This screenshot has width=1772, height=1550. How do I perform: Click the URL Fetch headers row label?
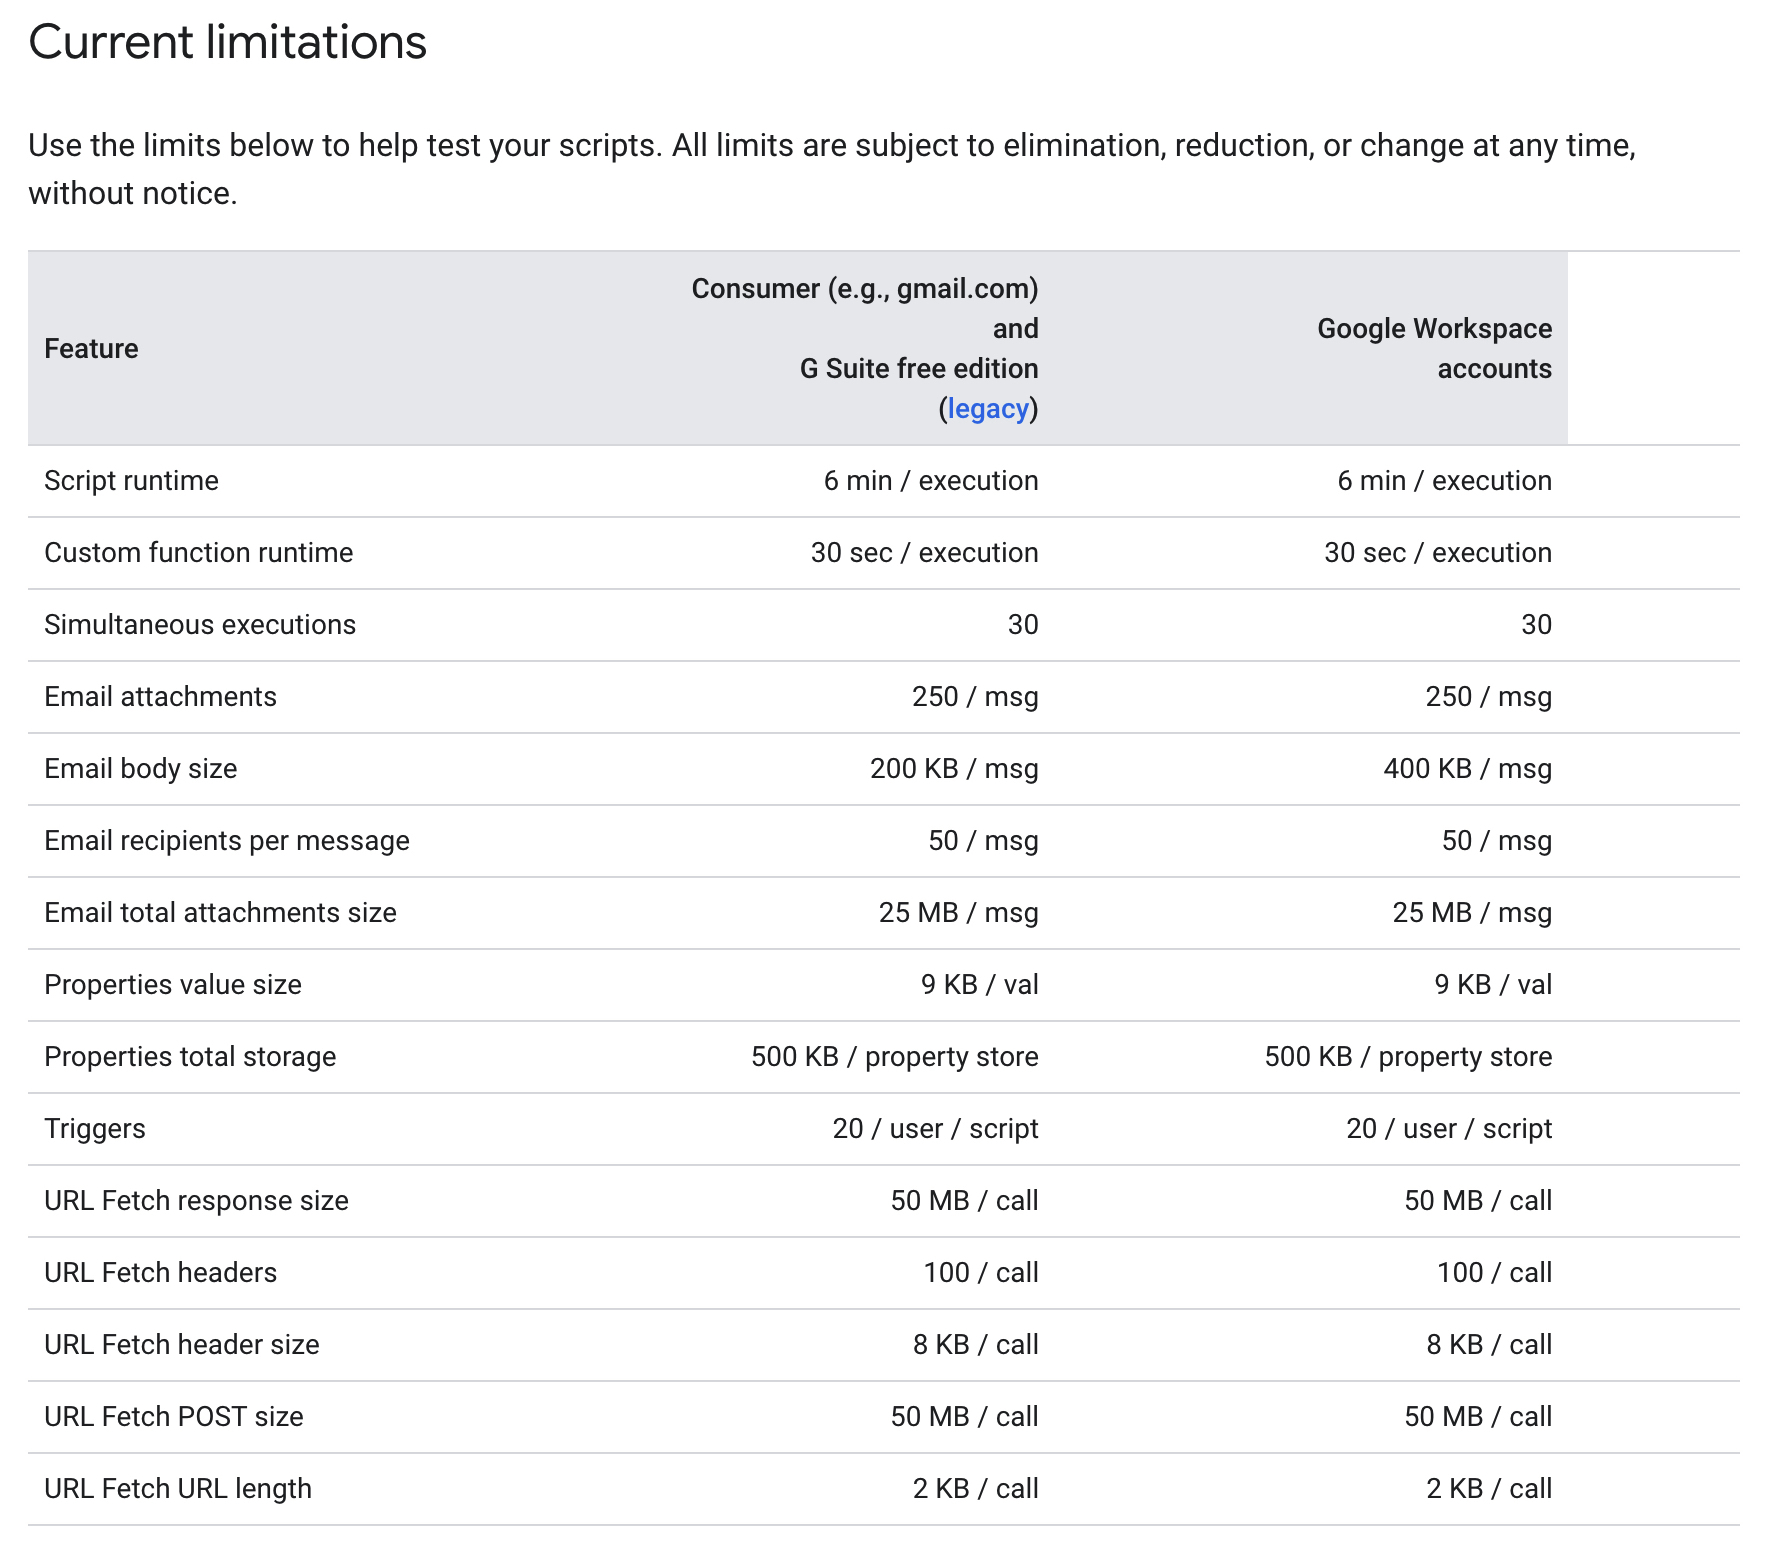[160, 1273]
